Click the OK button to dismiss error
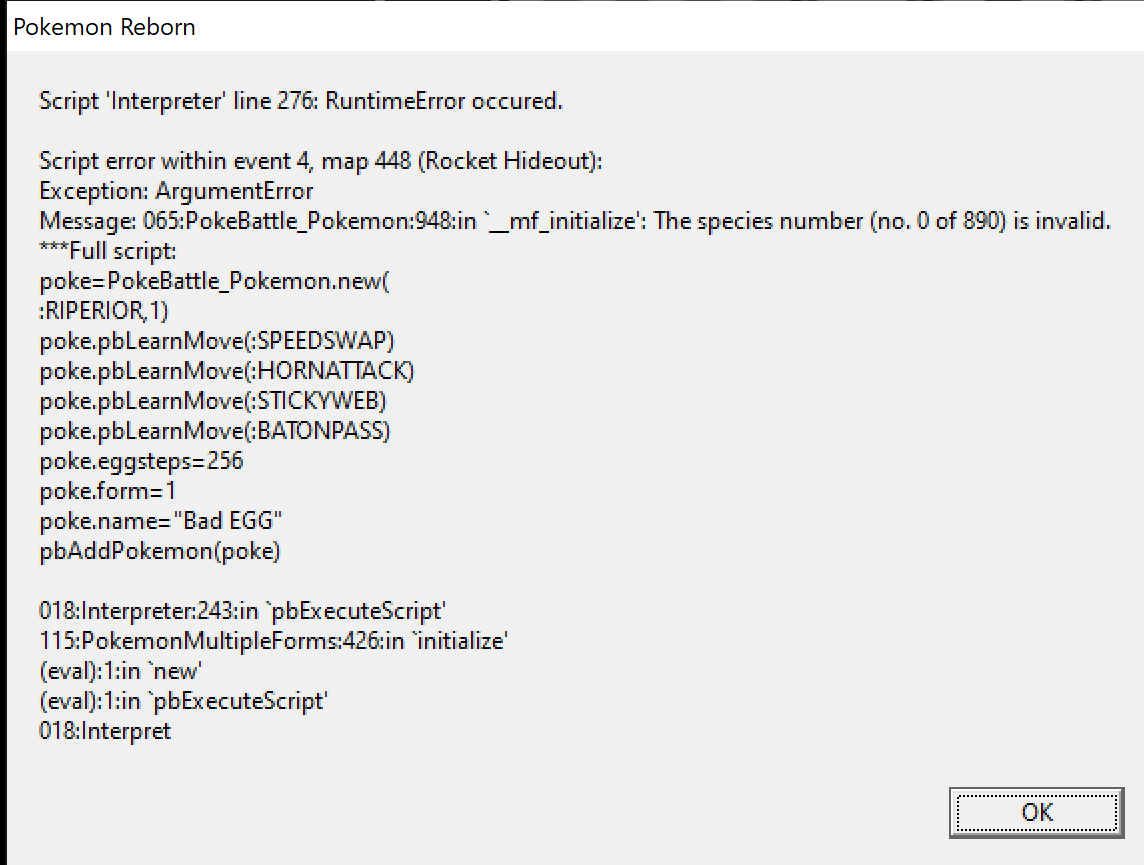 pyautogui.click(x=1036, y=812)
